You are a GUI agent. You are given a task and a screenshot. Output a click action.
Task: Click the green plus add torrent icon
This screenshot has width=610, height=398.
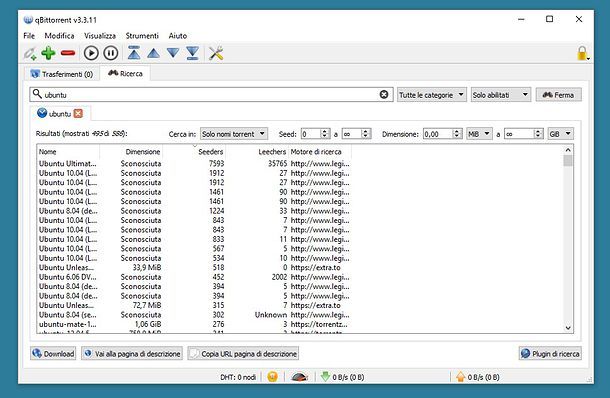point(48,53)
